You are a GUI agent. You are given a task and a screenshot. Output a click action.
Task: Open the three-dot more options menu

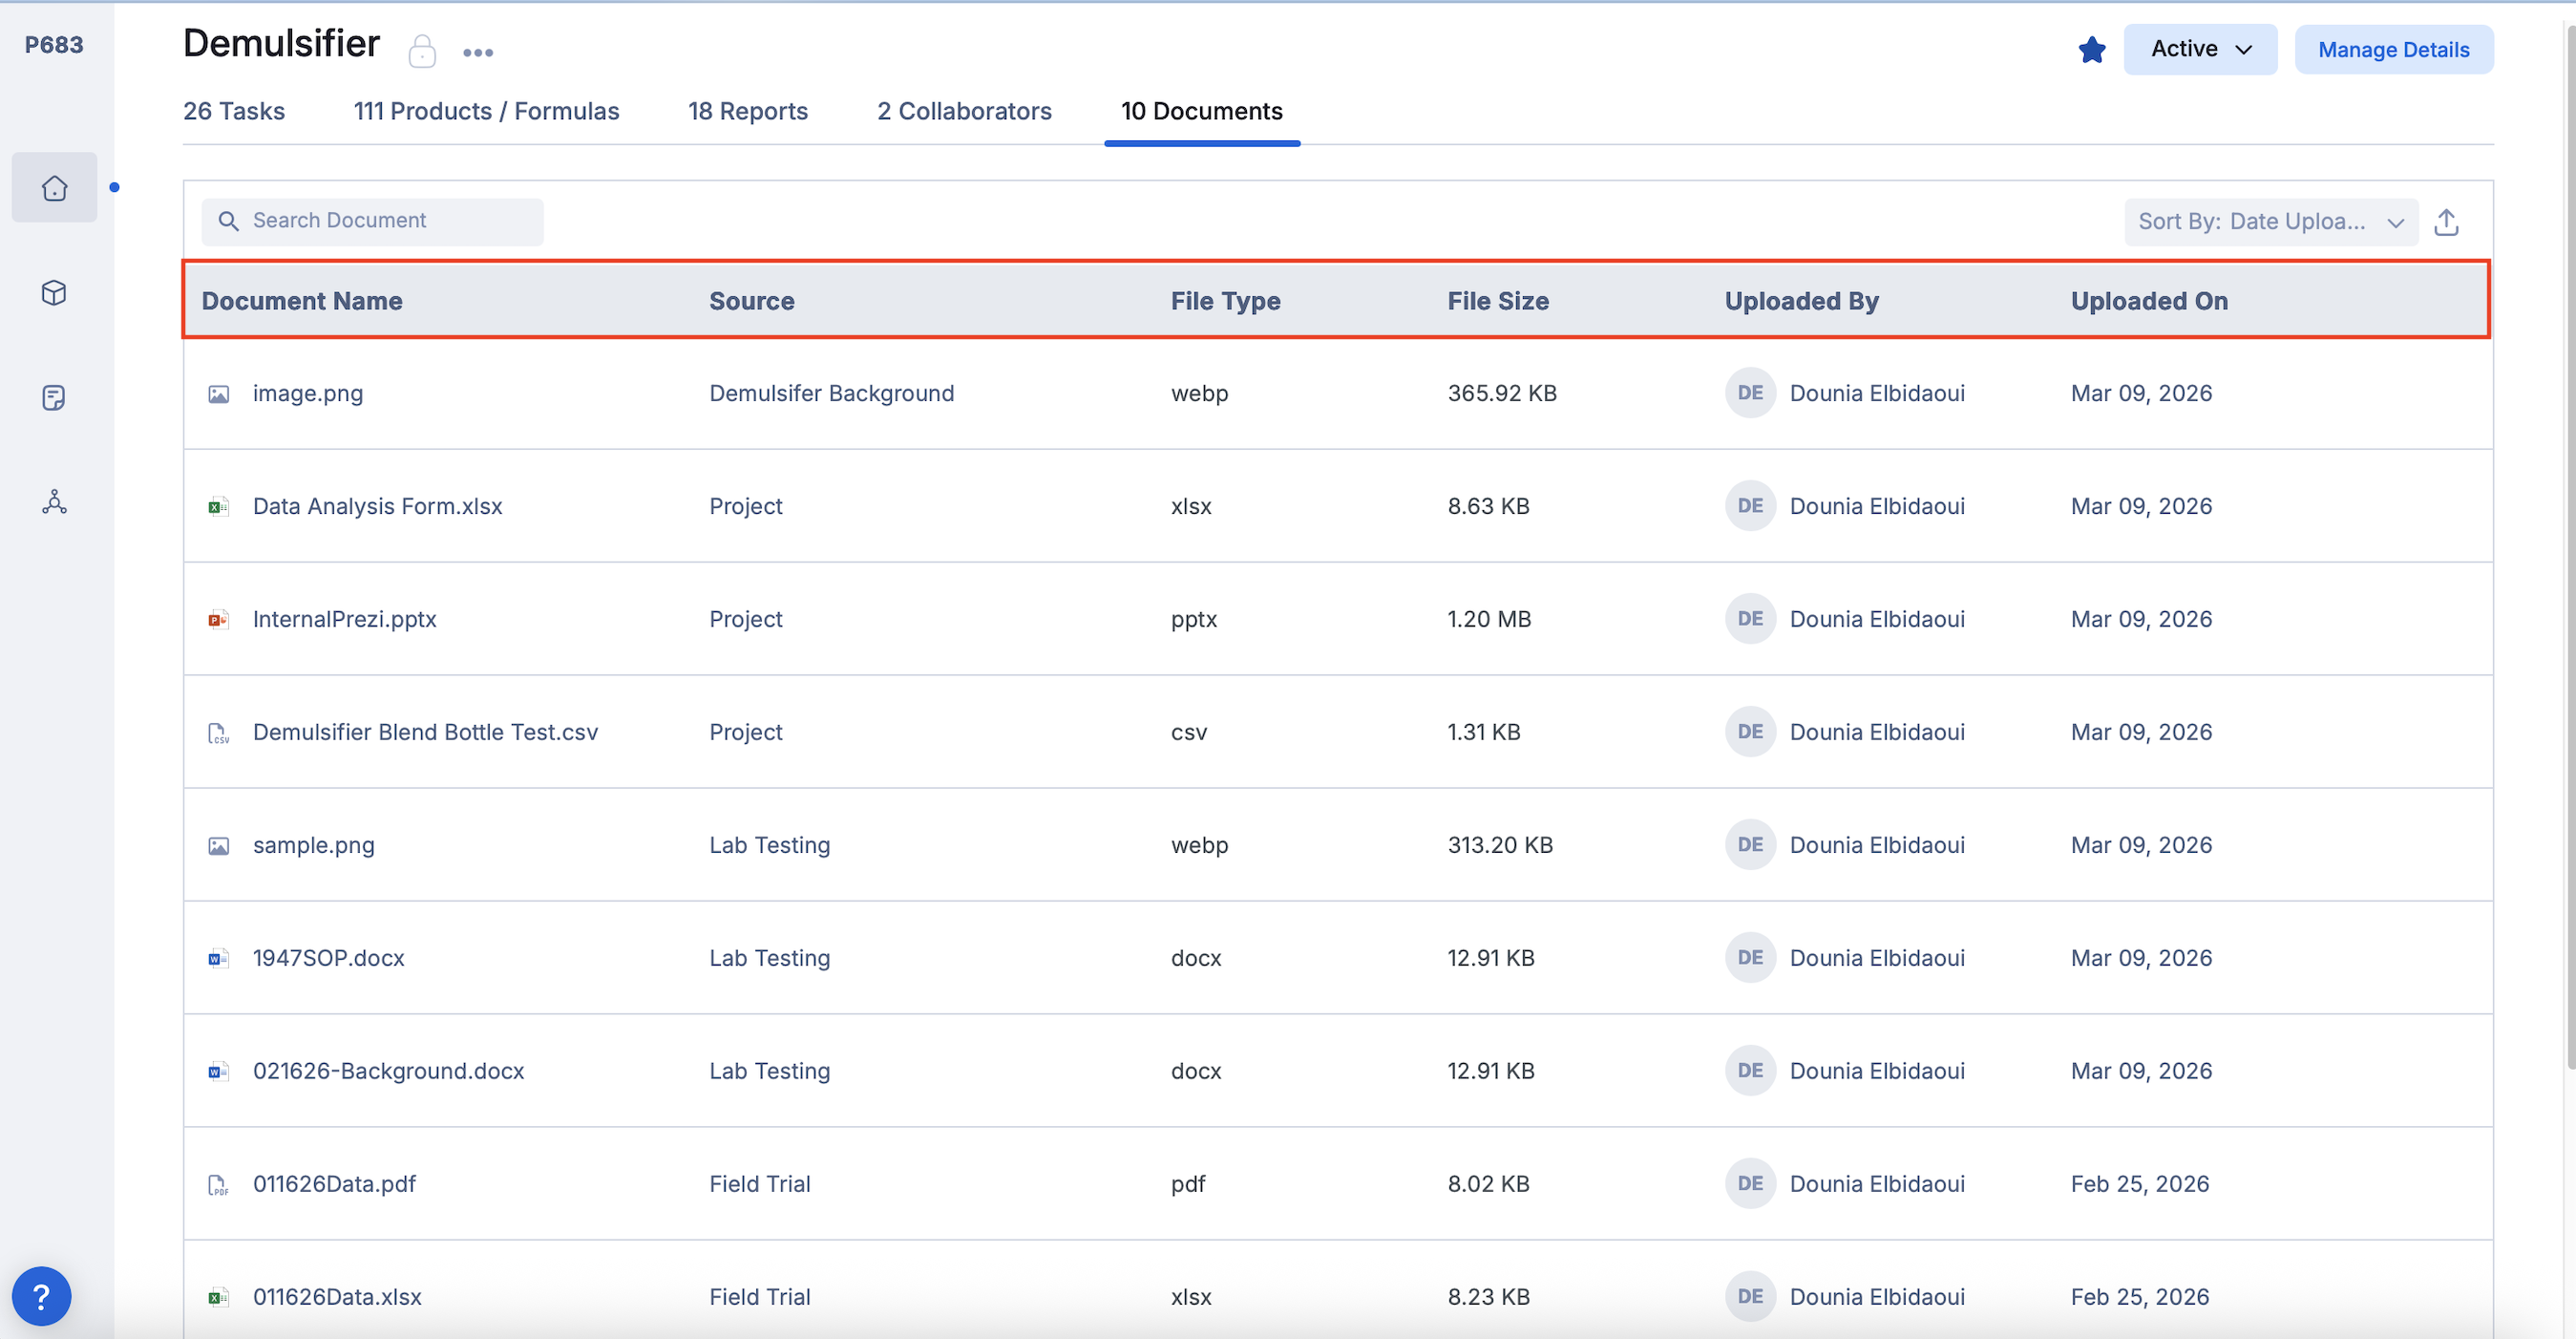click(x=478, y=52)
